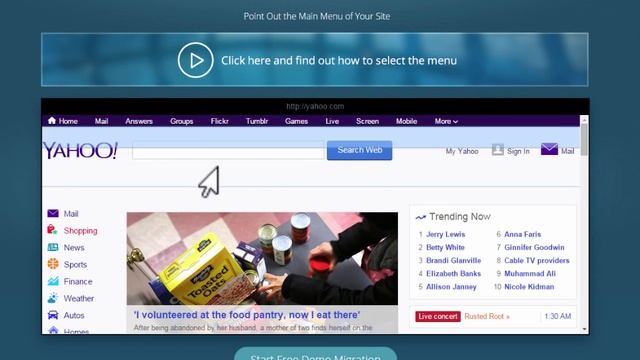The image size is (640, 360).
Task: Click the Yahoo search input field
Action: [228, 151]
